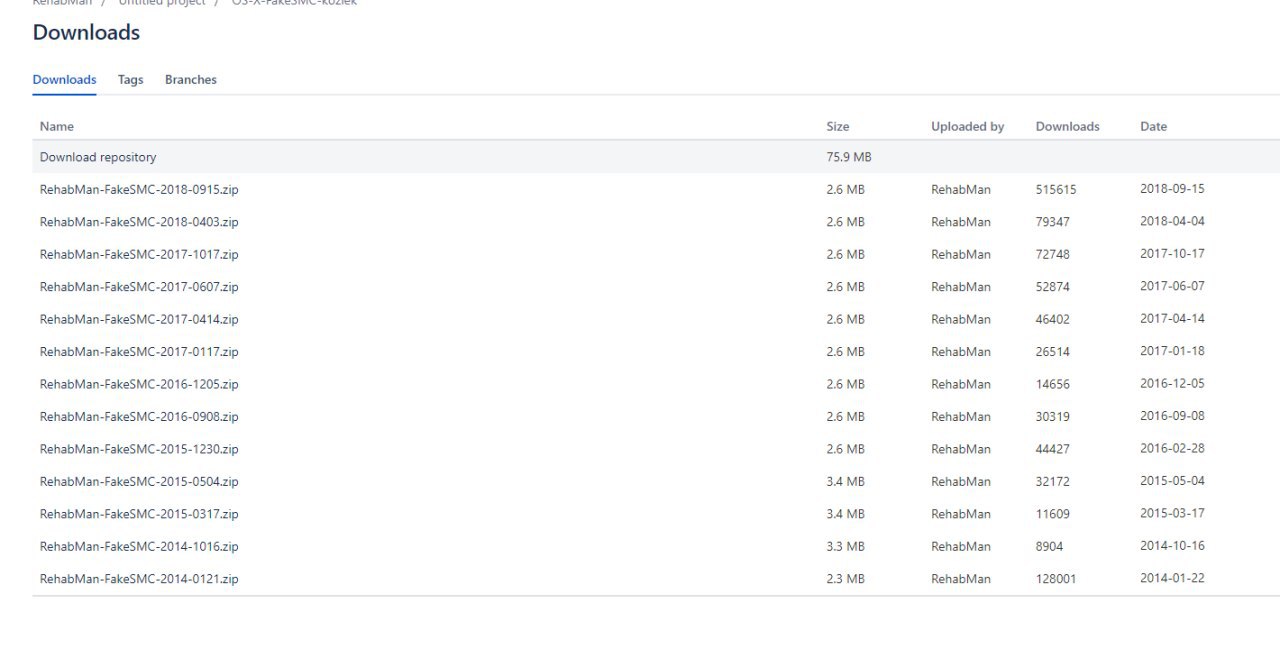Image resolution: width=1280 pixels, height=658 pixels.
Task: Open the Downloads tab
Action: click(64, 80)
